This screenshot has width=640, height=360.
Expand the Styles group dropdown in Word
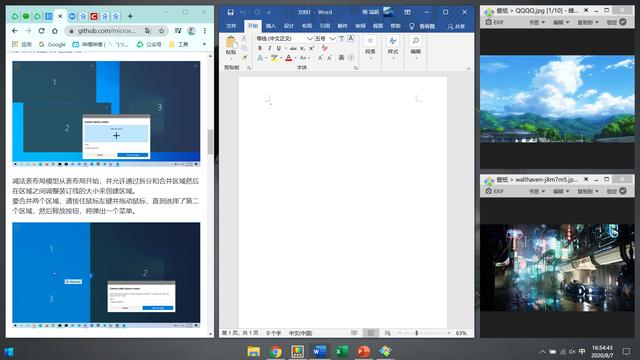[393, 49]
